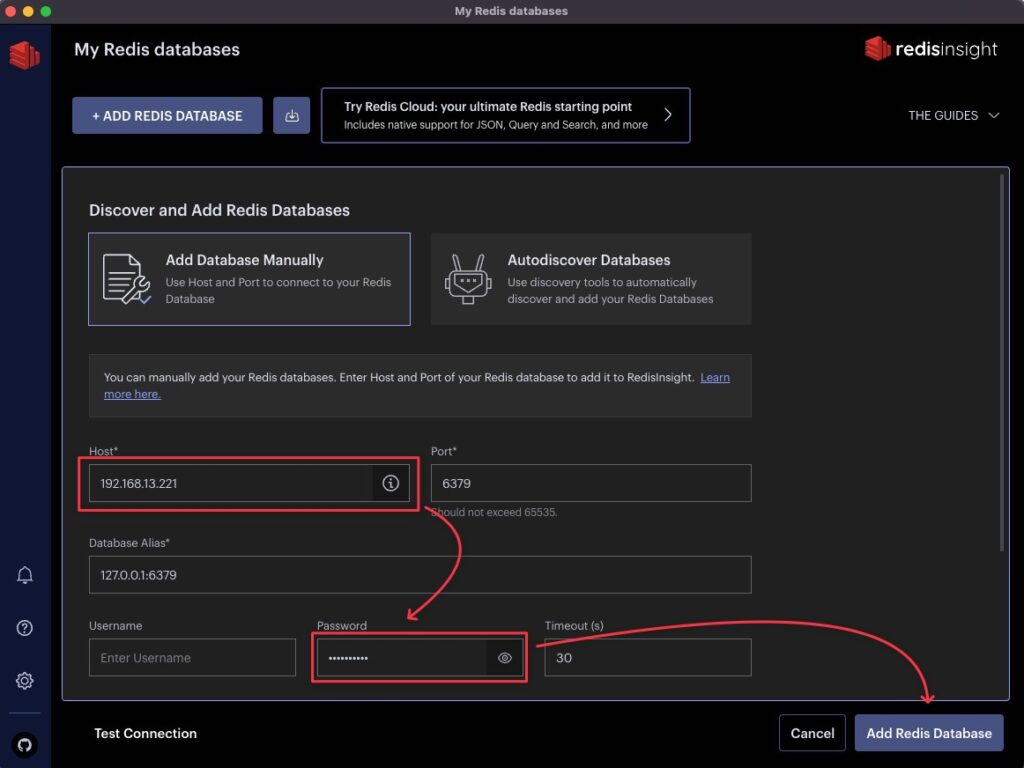Screen dimensions: 1024x768
Task: Open the GitHub icon in the sidebar
Action: [25, 744]
